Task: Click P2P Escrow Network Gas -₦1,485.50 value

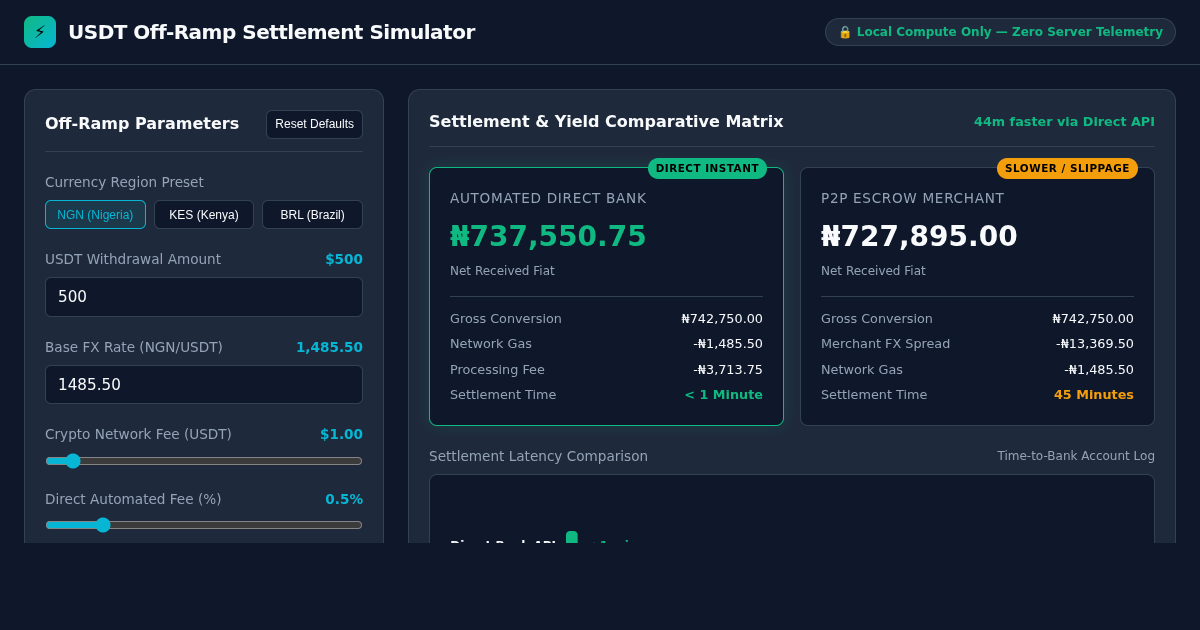Action: pos(1099,370)
